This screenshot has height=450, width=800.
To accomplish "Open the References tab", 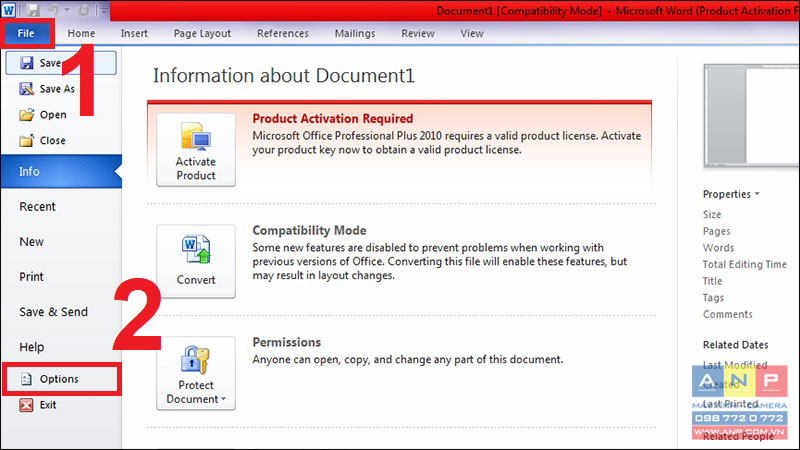I will click(x=283, y=33).
